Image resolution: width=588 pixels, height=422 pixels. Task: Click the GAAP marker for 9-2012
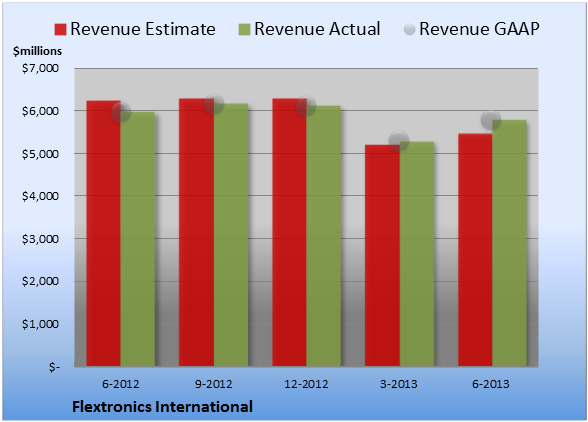tap(214, 104)
